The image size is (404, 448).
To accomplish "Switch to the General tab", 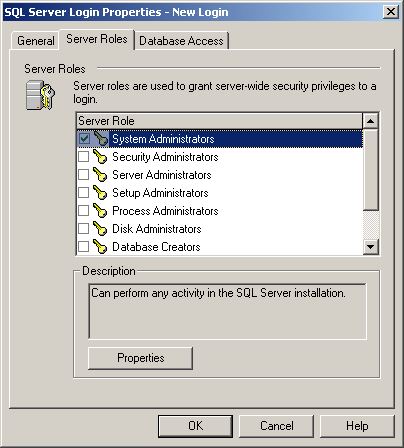I will (x=36, y=41).
